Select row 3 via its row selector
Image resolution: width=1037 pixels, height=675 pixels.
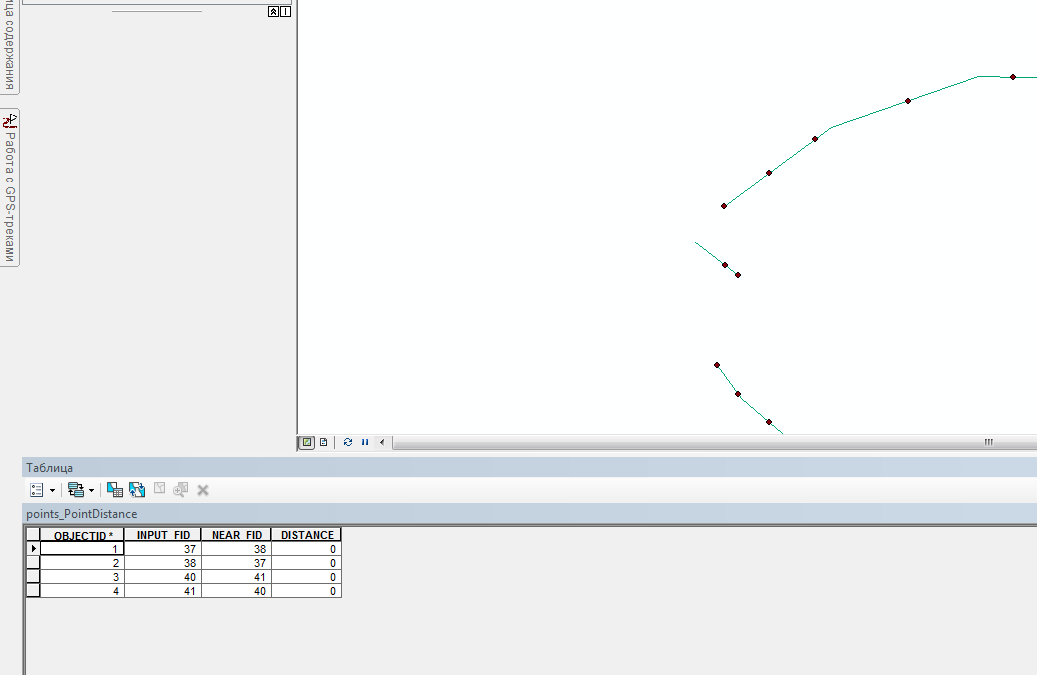[x=33, y=576]
